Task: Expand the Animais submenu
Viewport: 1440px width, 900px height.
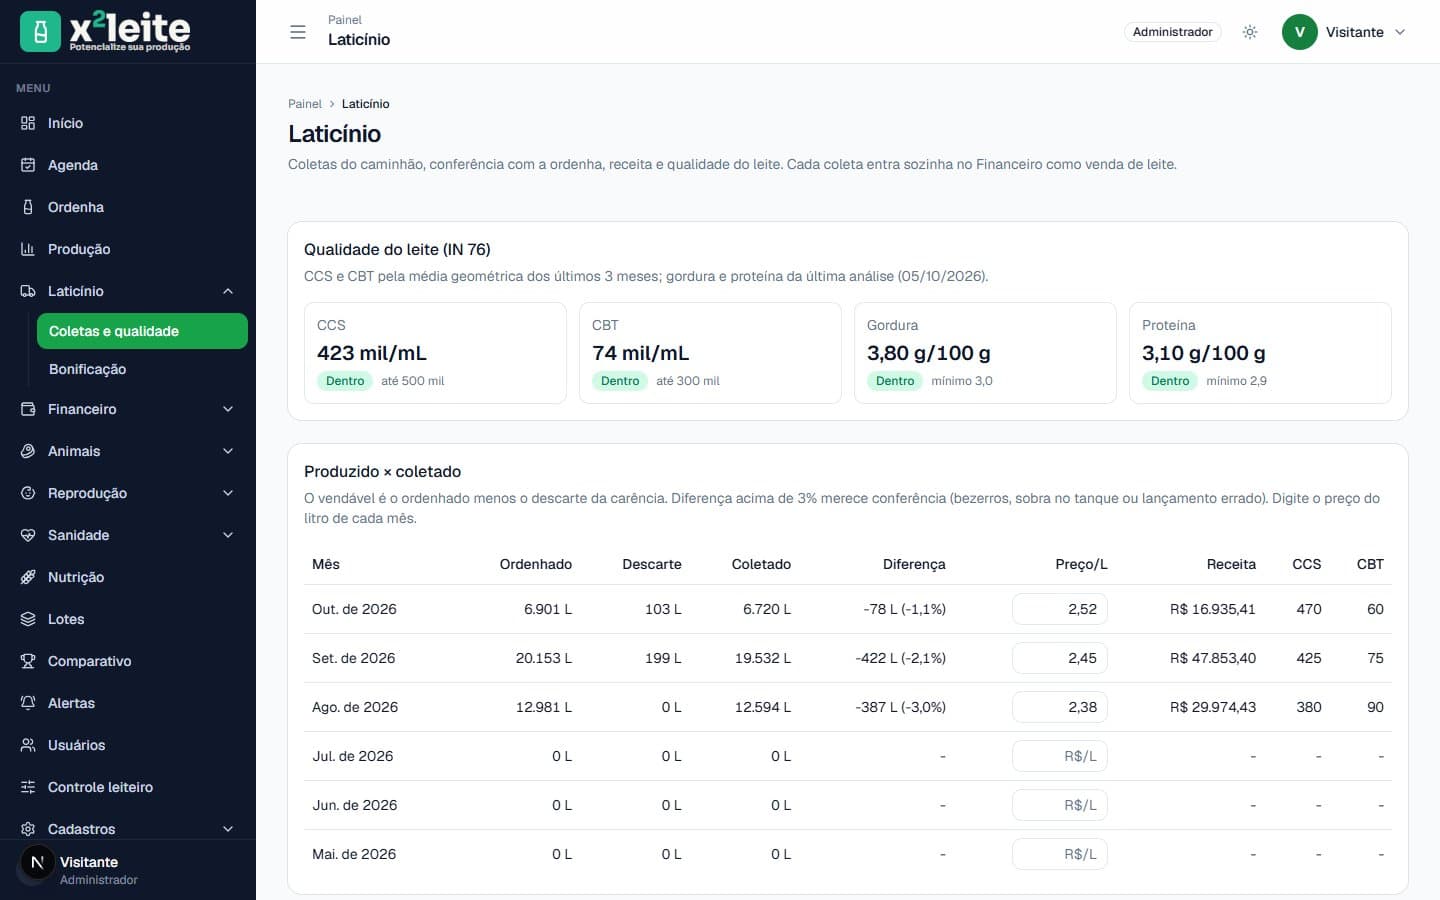Action: 228,451
